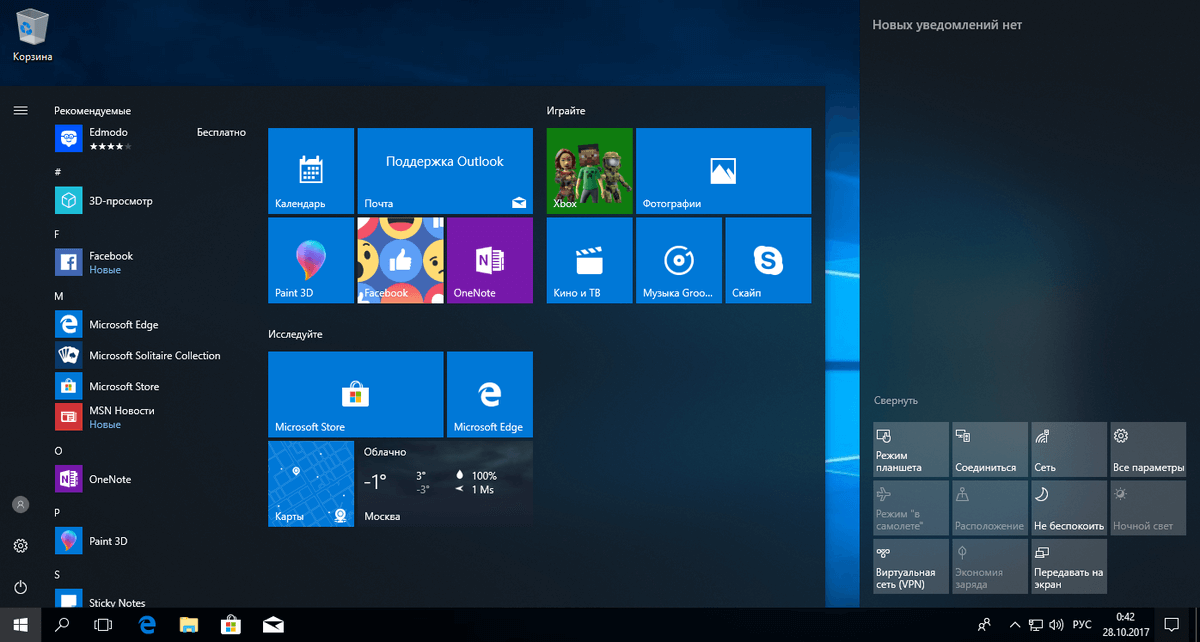The height and width of the screenshot is (642, 1200).
Task: Open the Кино и ТВ tile
Action: coord(589,260)
